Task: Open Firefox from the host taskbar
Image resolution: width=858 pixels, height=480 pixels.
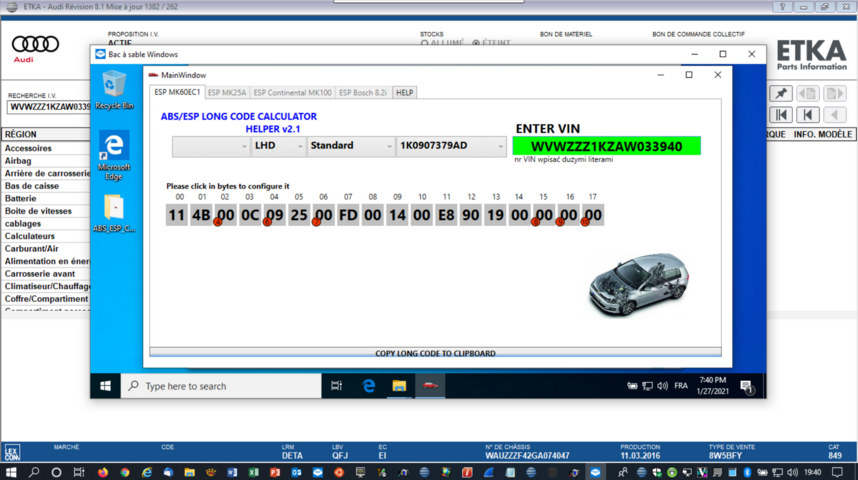Action: [x=102, y=472]
